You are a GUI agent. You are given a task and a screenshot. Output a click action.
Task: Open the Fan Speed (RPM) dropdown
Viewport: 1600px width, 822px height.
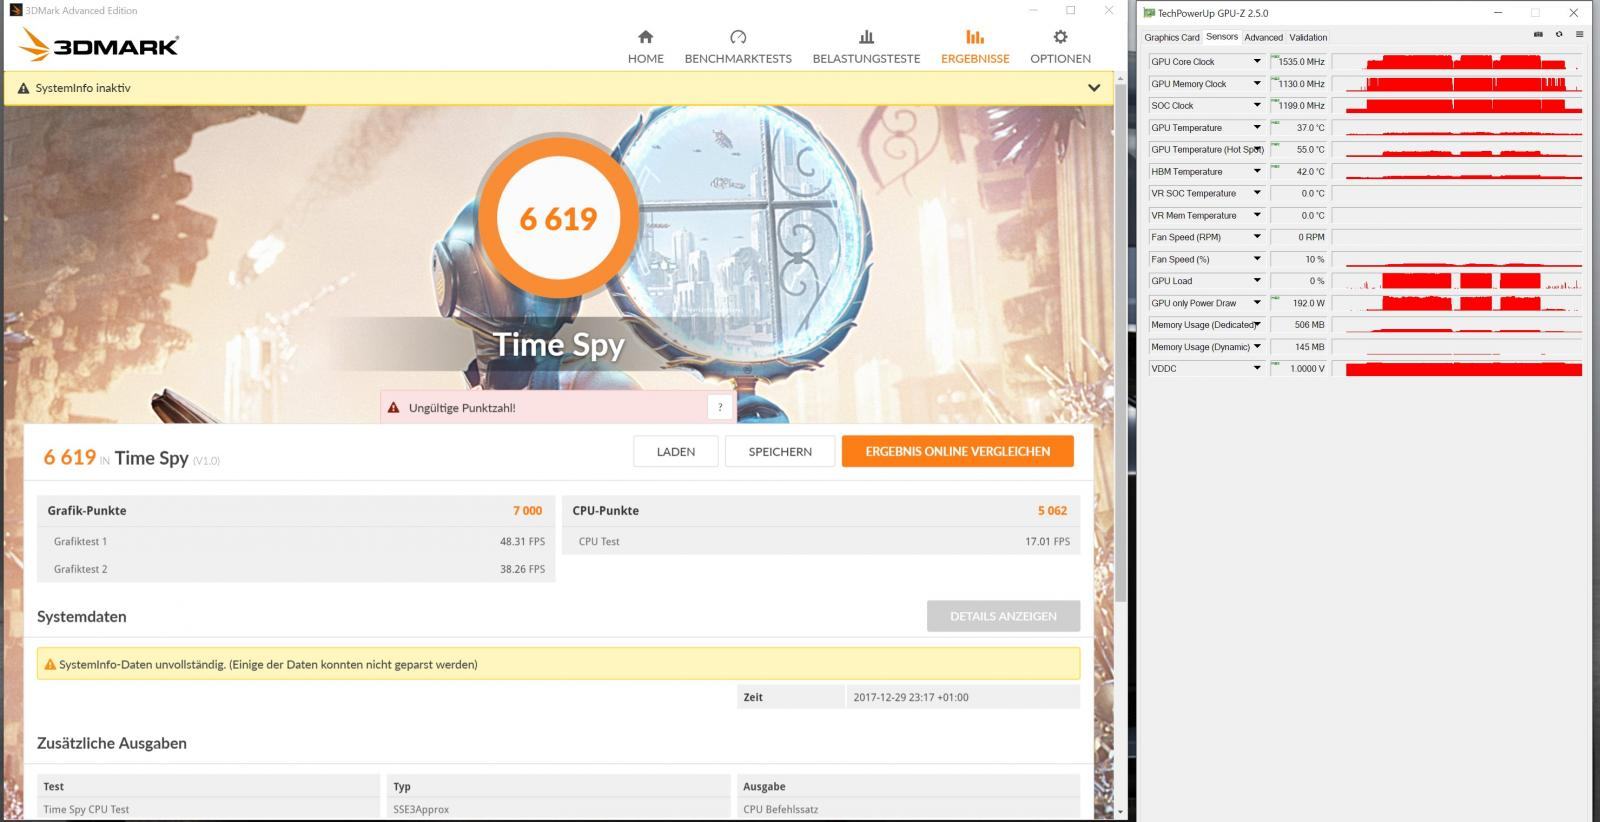click(x=1257, y=237)
